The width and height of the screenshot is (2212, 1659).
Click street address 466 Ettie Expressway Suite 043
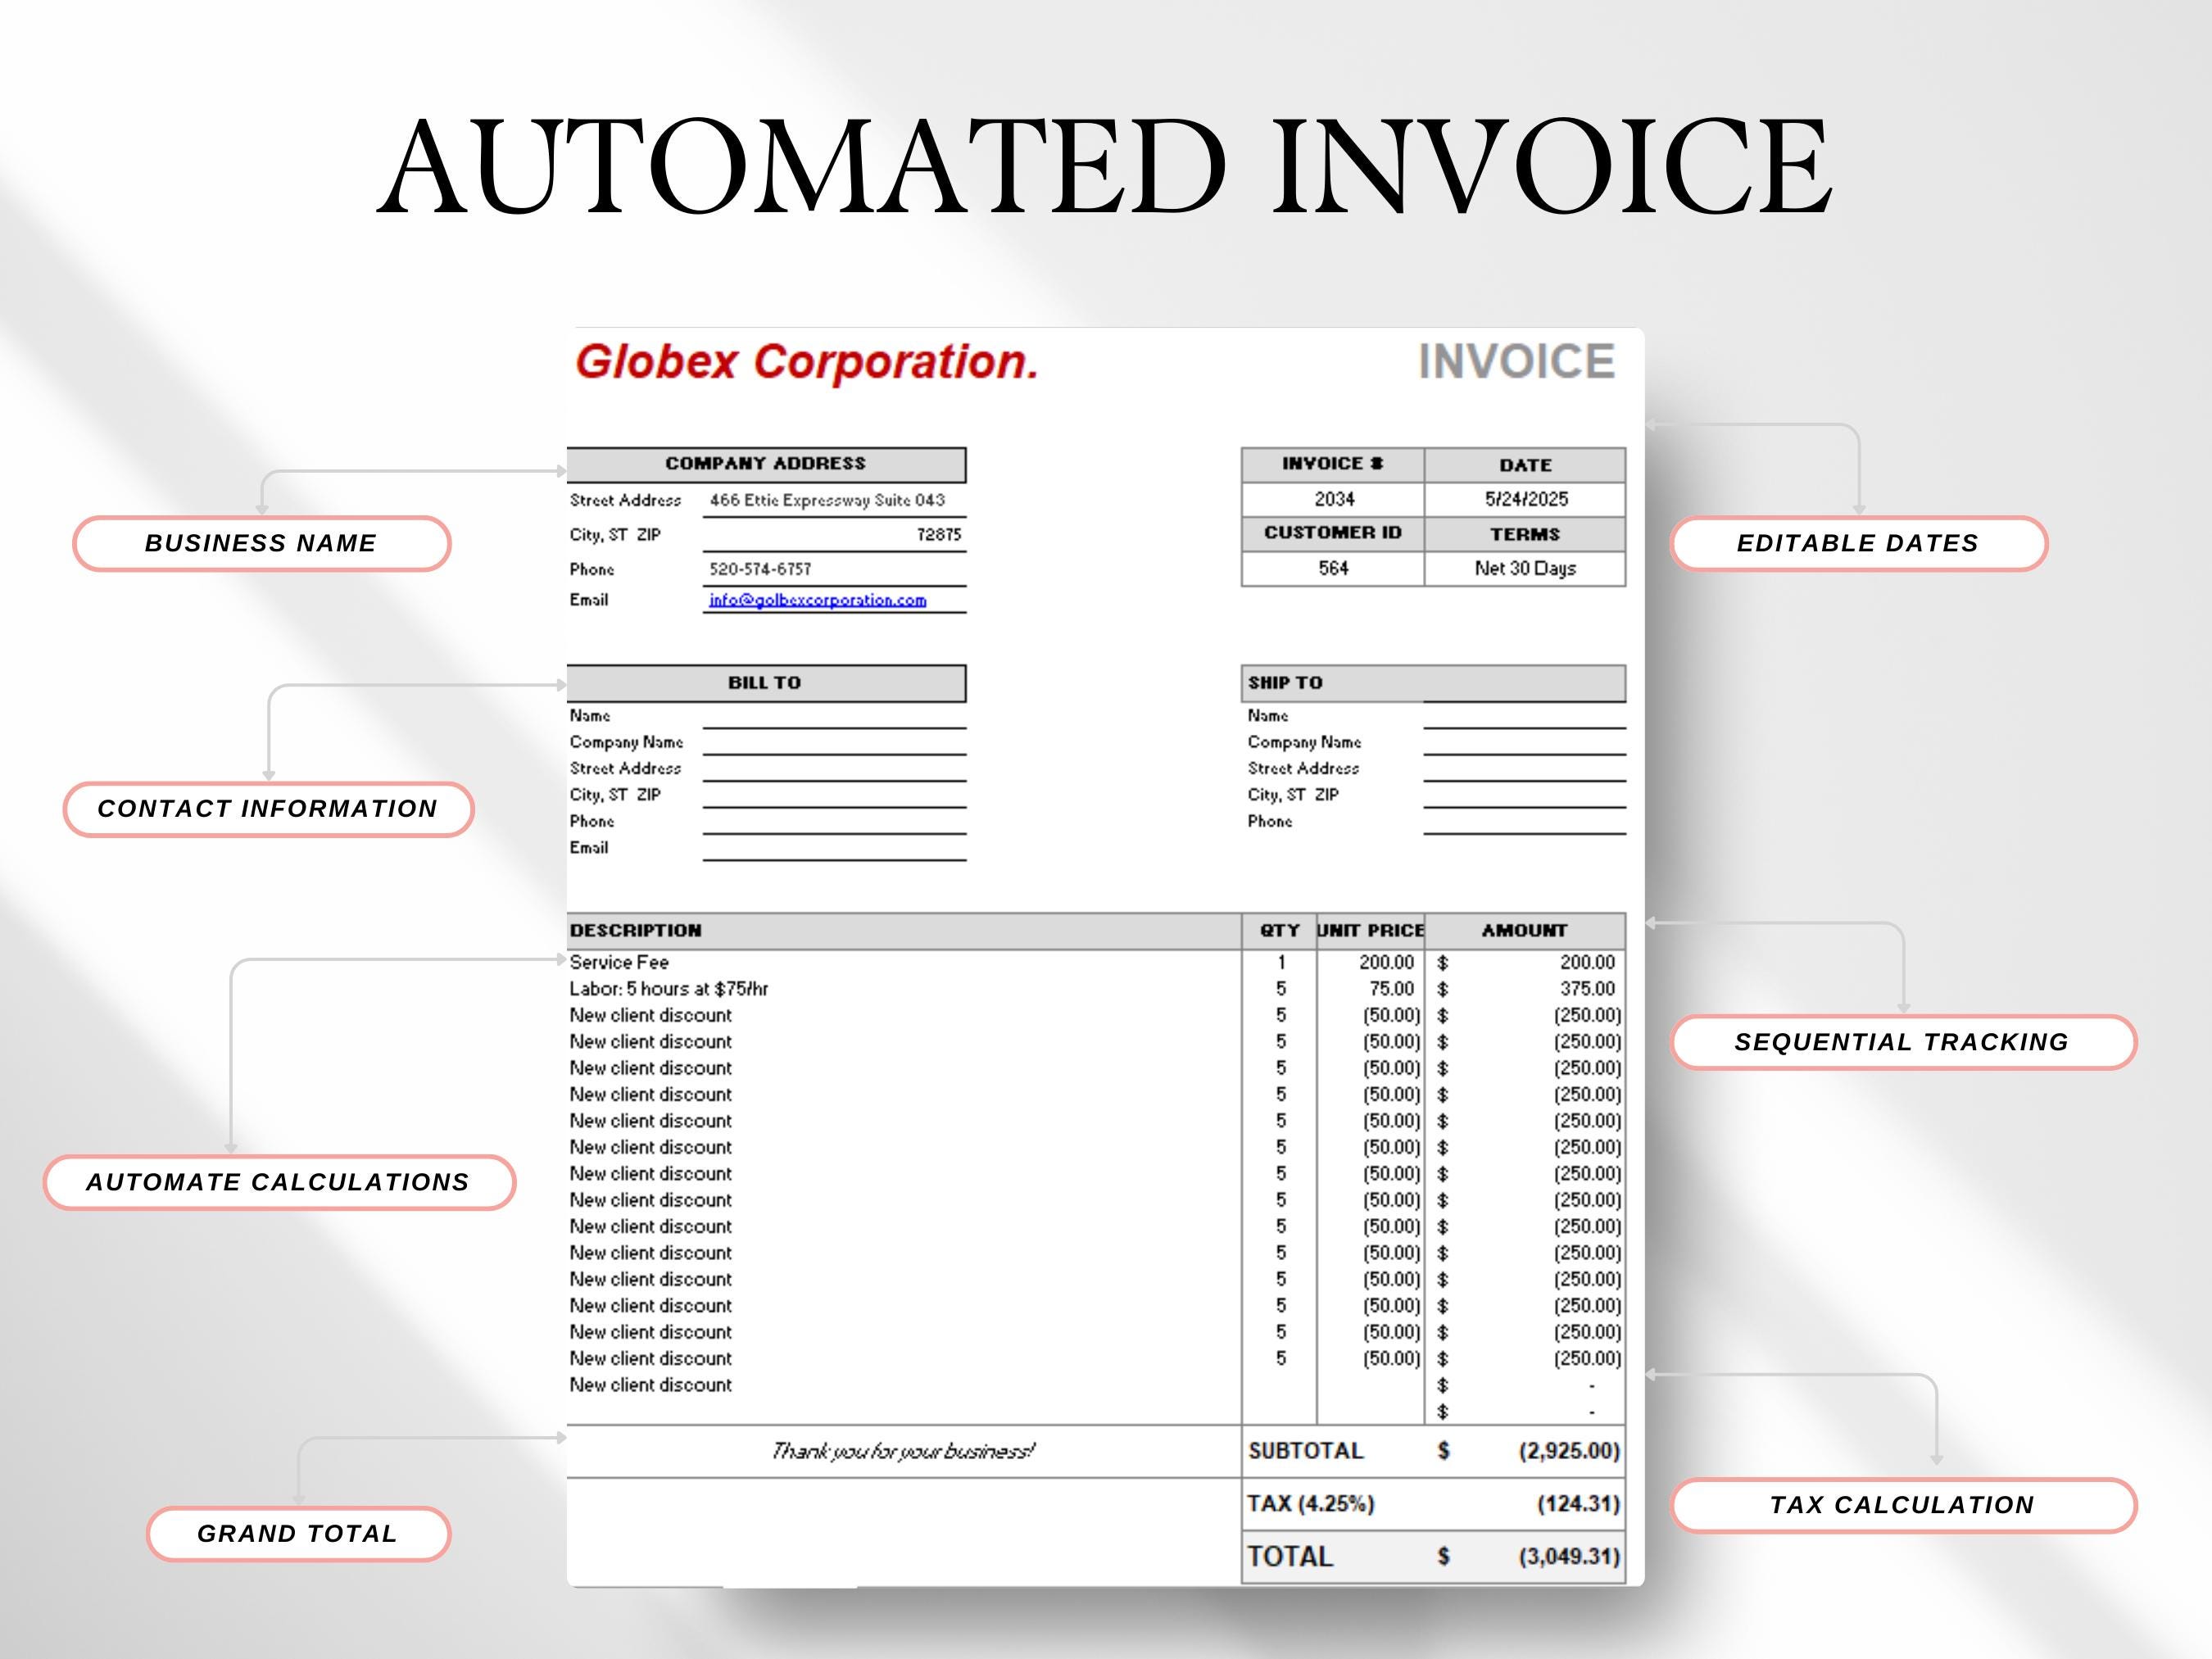tap(827, 500)
